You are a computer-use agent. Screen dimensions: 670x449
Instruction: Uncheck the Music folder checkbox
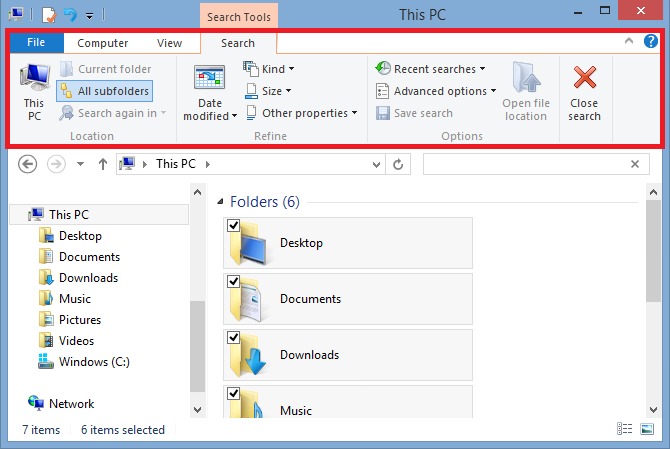click(x=233, y=393)
